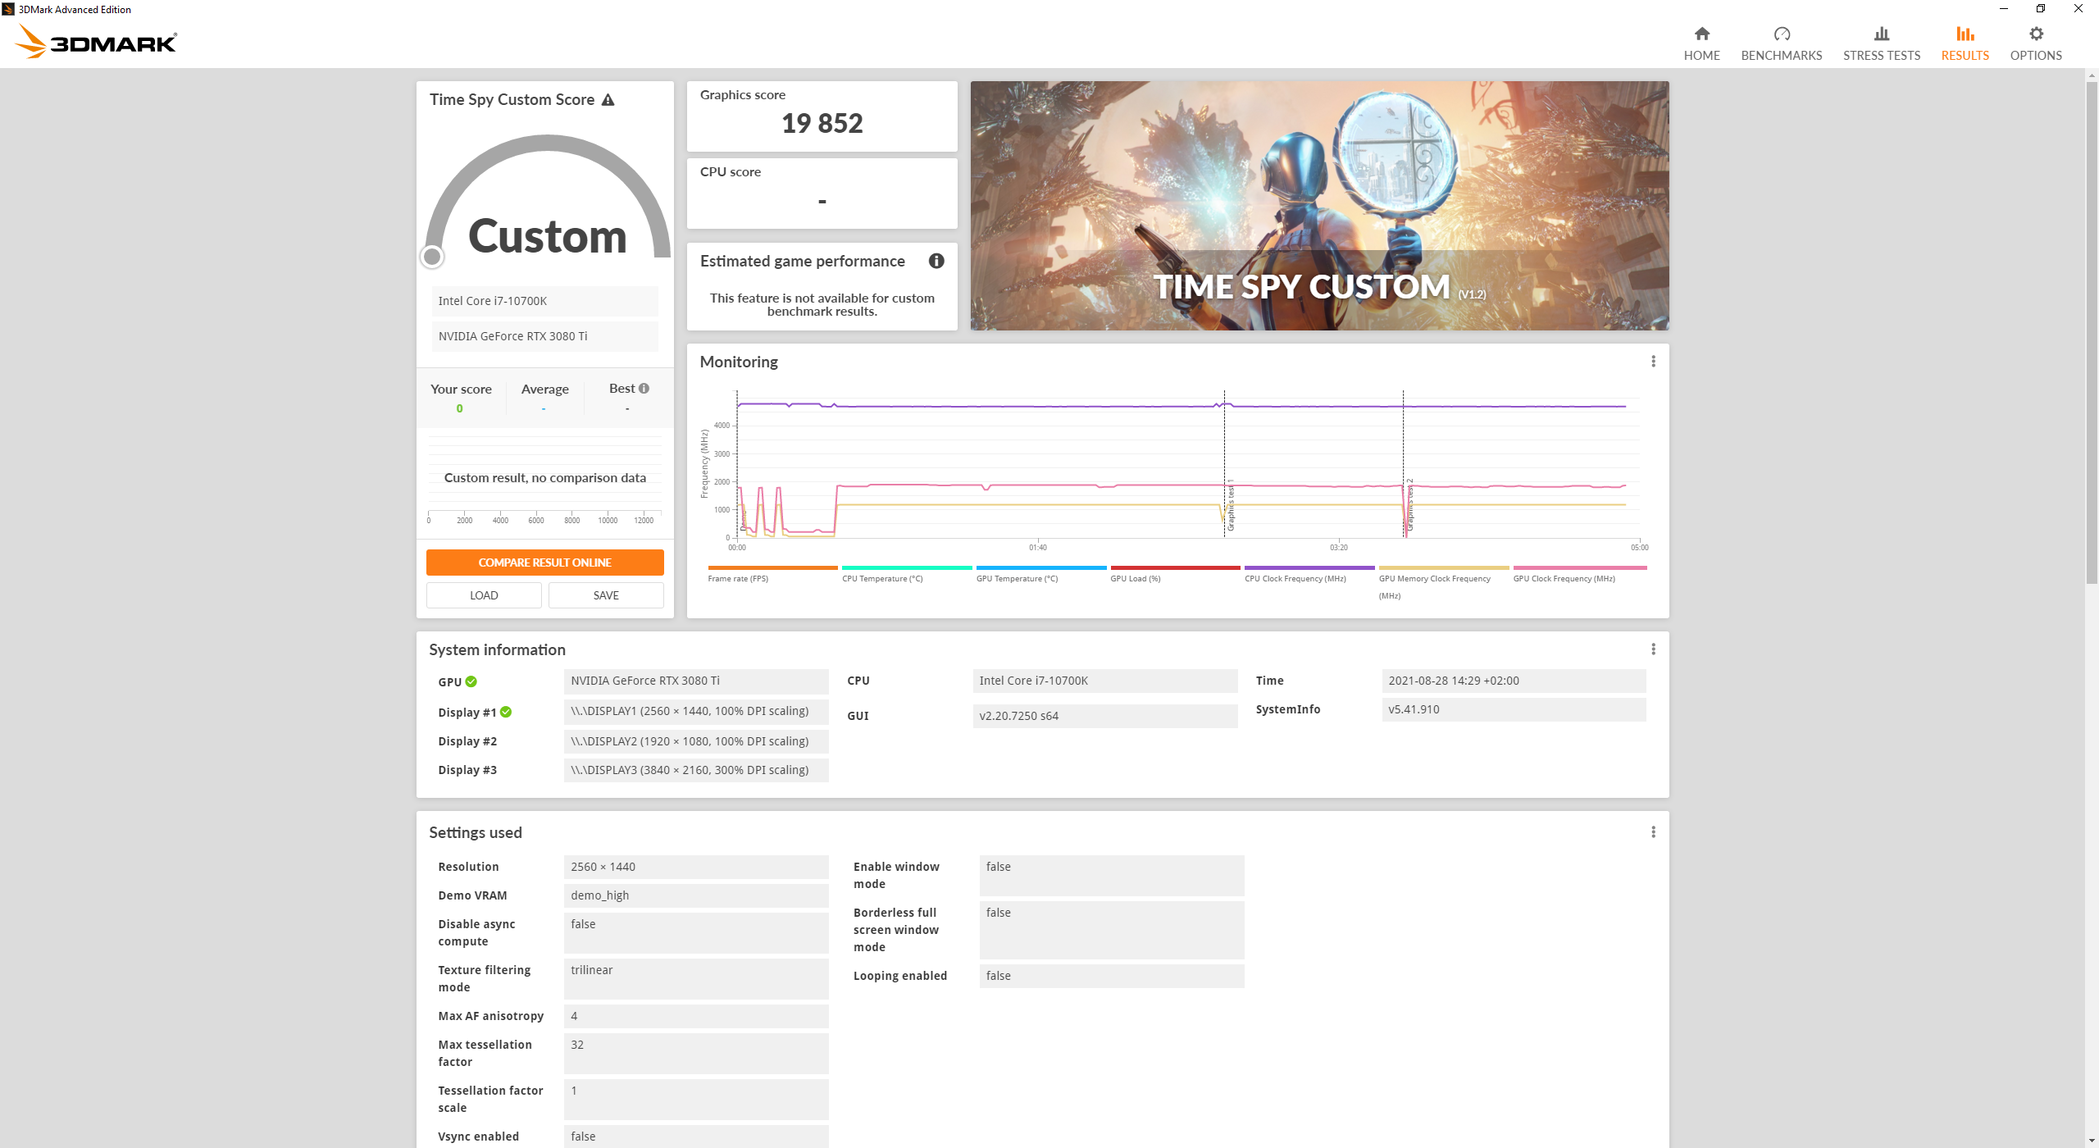
Task: Click the Load button
Action: [x=484, y=595]
